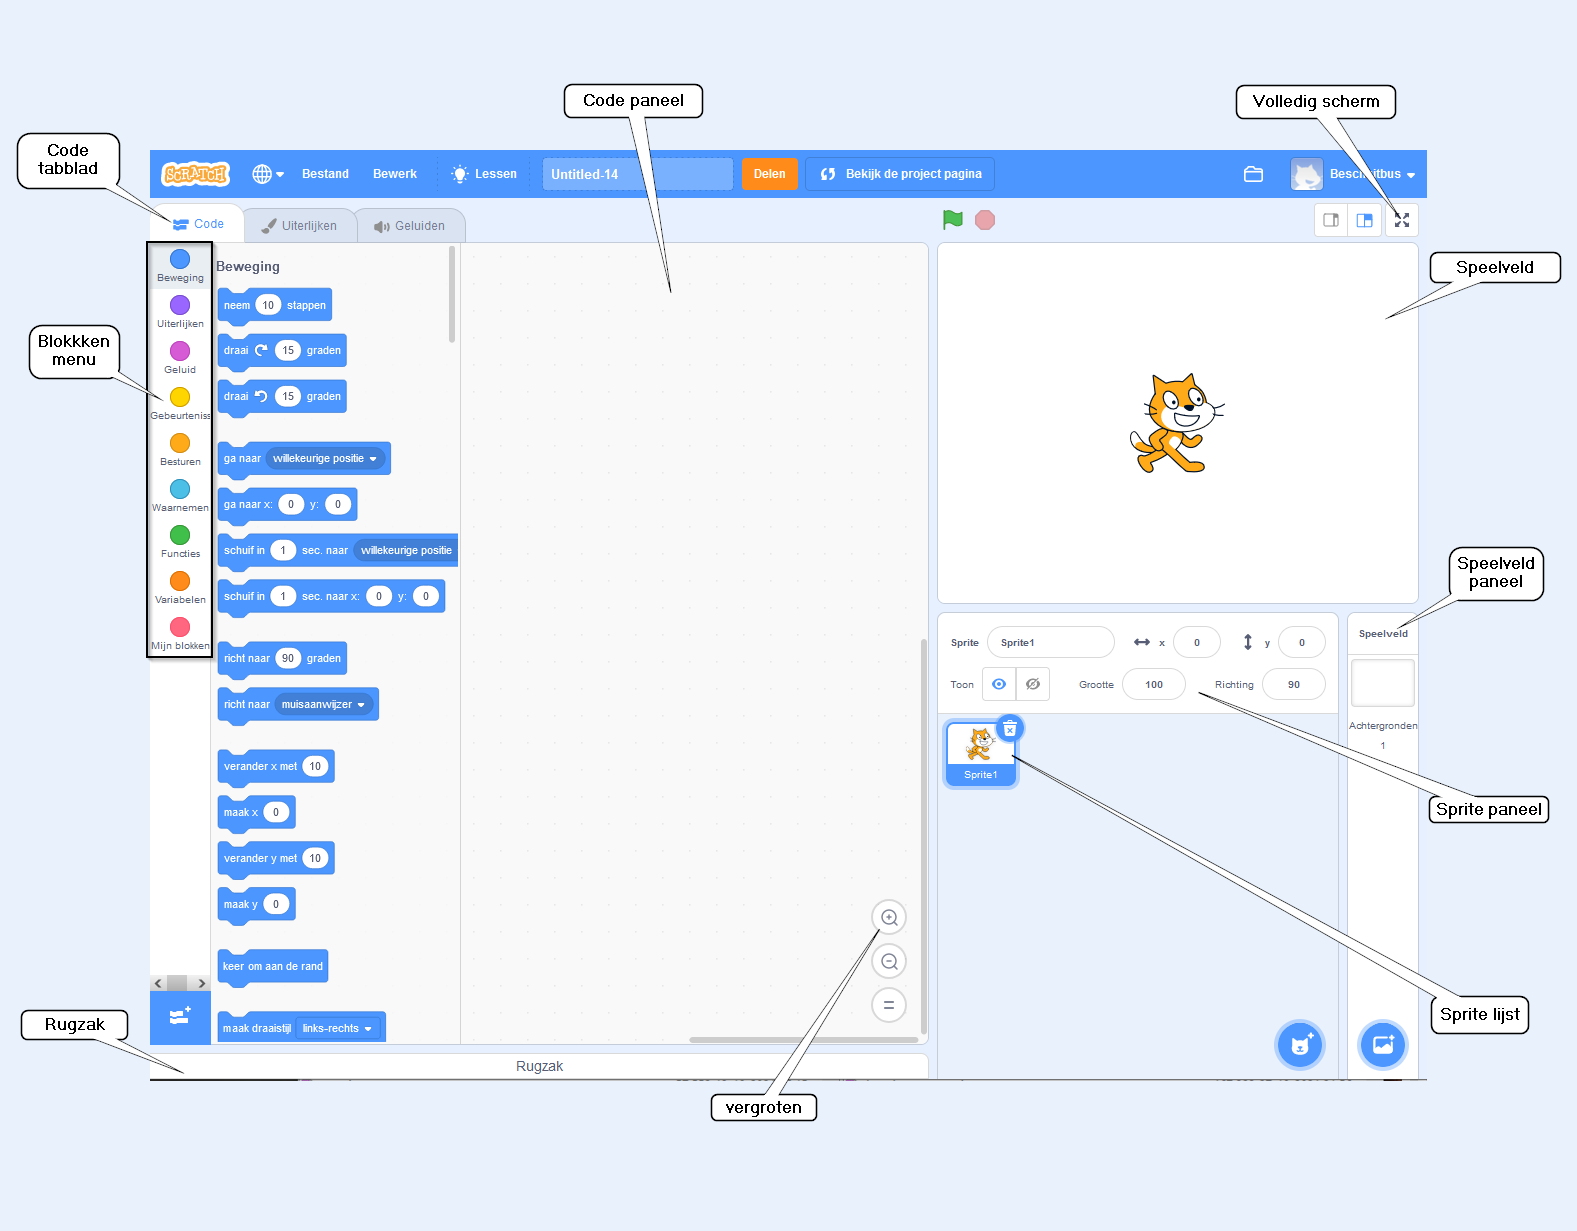The height and width of the screenshot is (1231, 1577).
Task: Zoom in on the code workspace
Action: pos(889,918)
